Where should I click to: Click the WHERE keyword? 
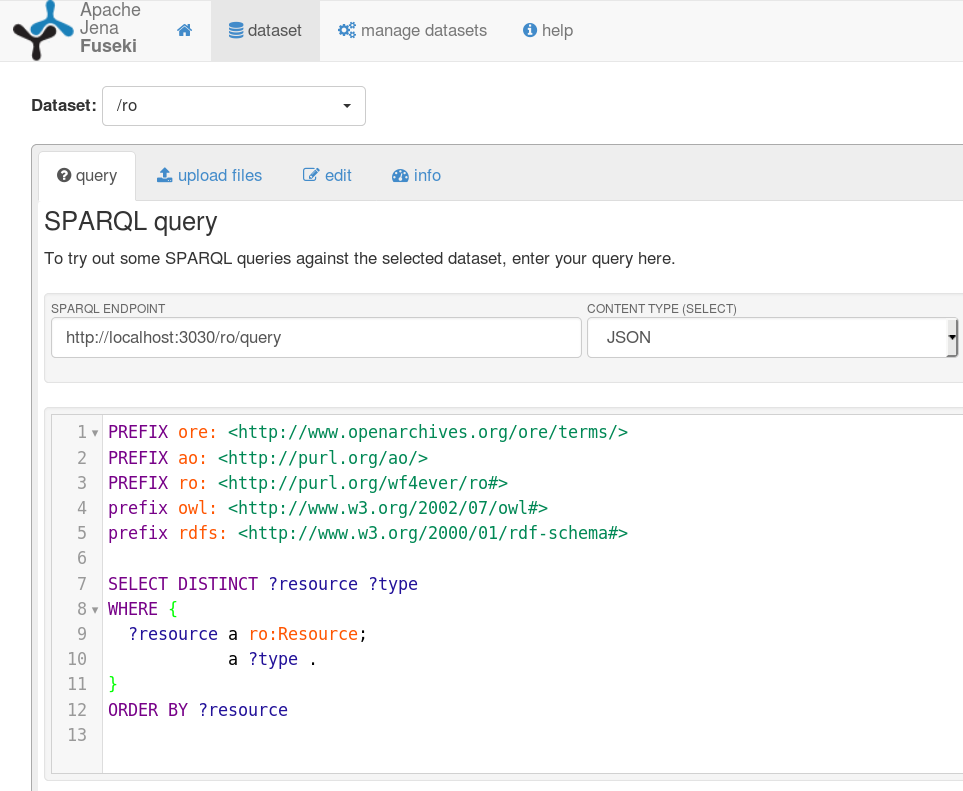[x=133, y=609]
